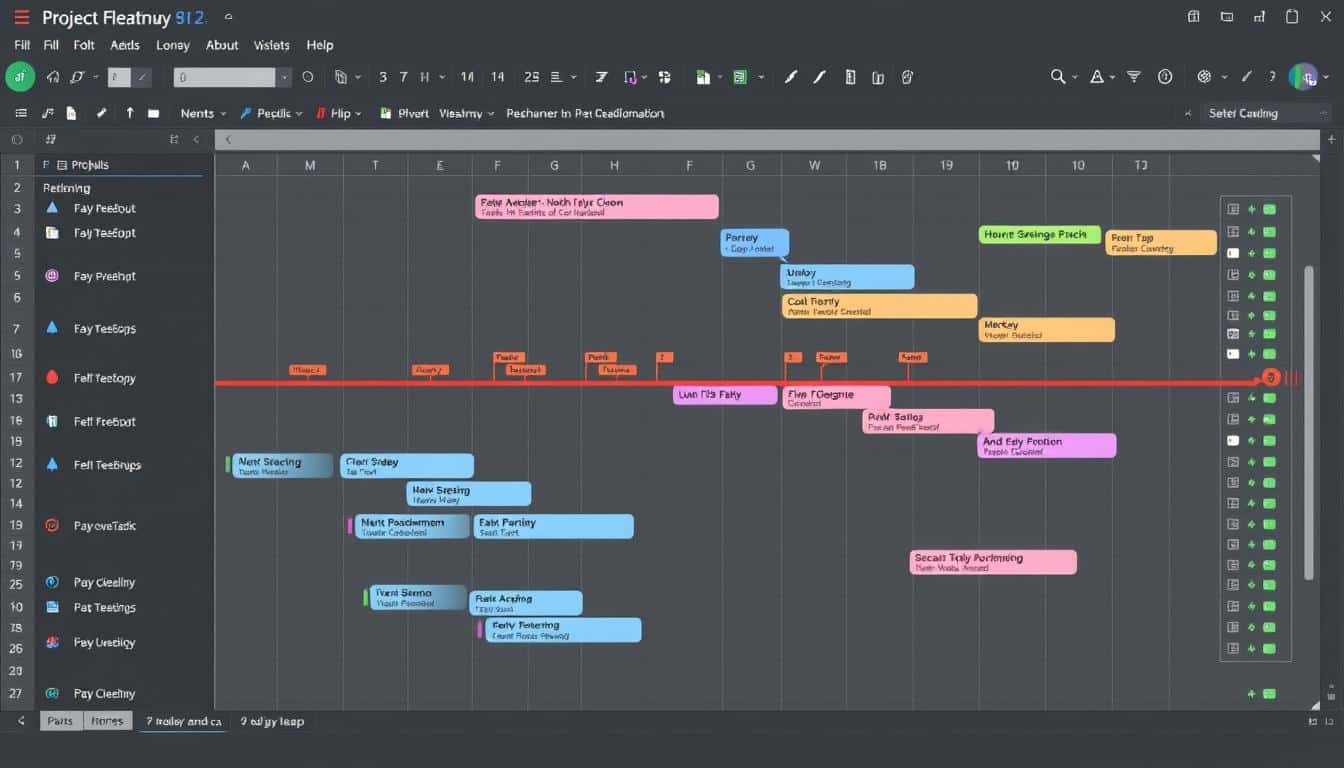The height and width of the screenshot is (768, 1344).
Task: Switch to the Parts sheet tab
Action: tap(60, 721)
